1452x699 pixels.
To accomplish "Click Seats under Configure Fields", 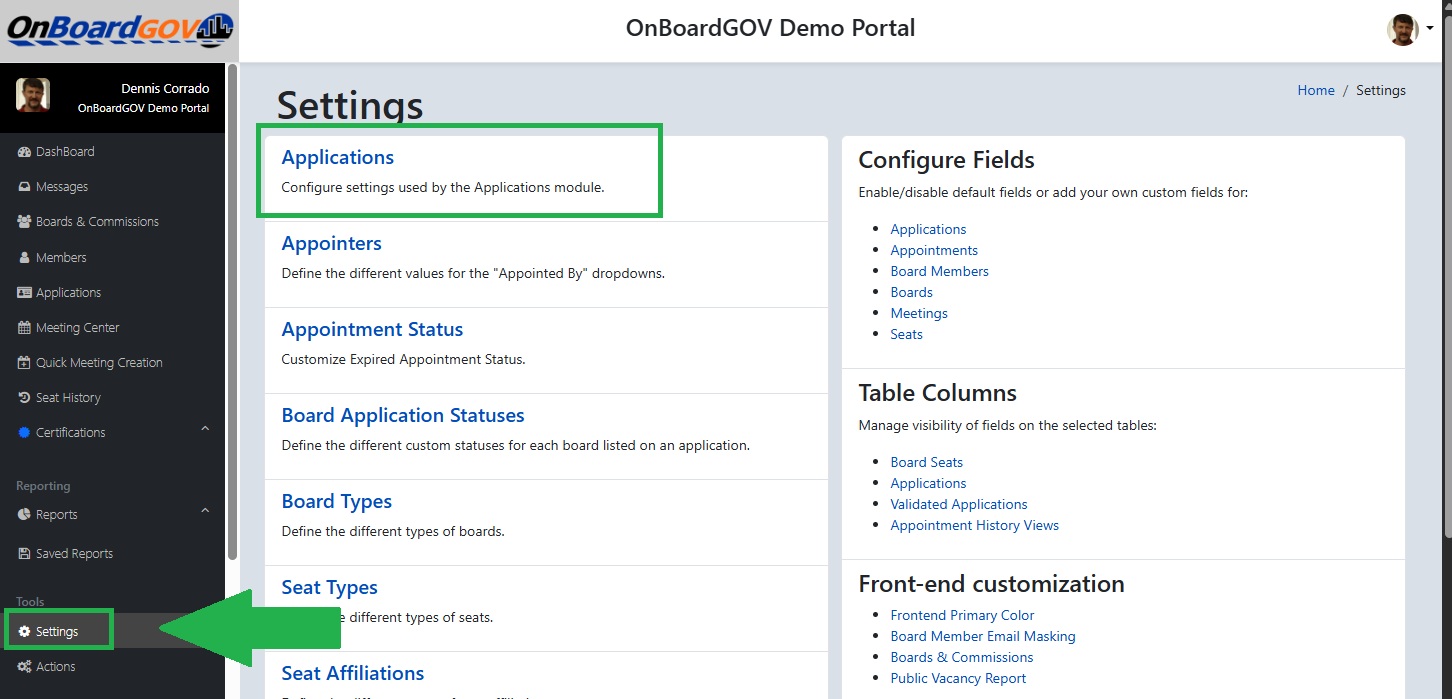I will 907,334.
